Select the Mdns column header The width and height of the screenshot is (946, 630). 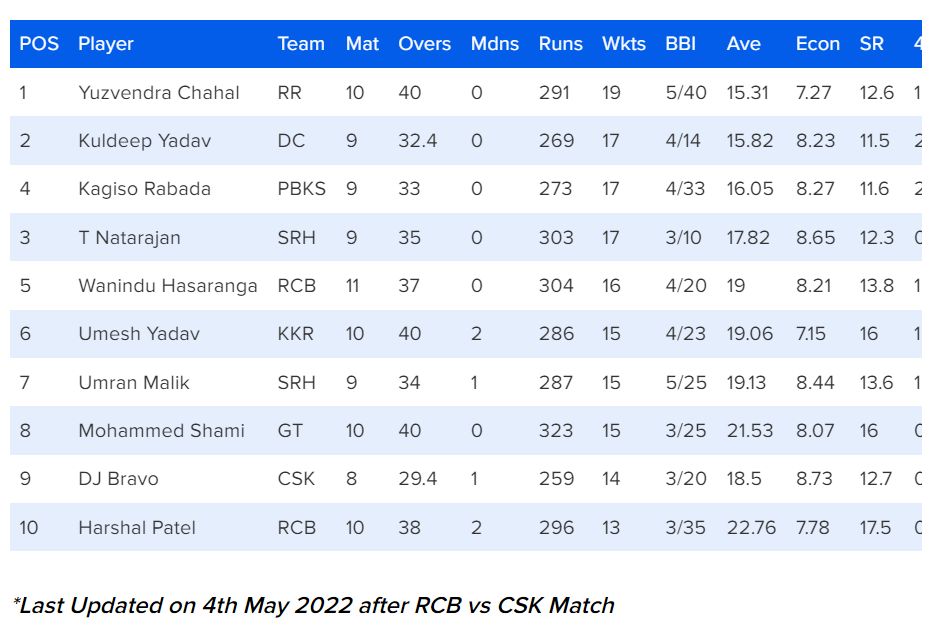click(495, 44)
